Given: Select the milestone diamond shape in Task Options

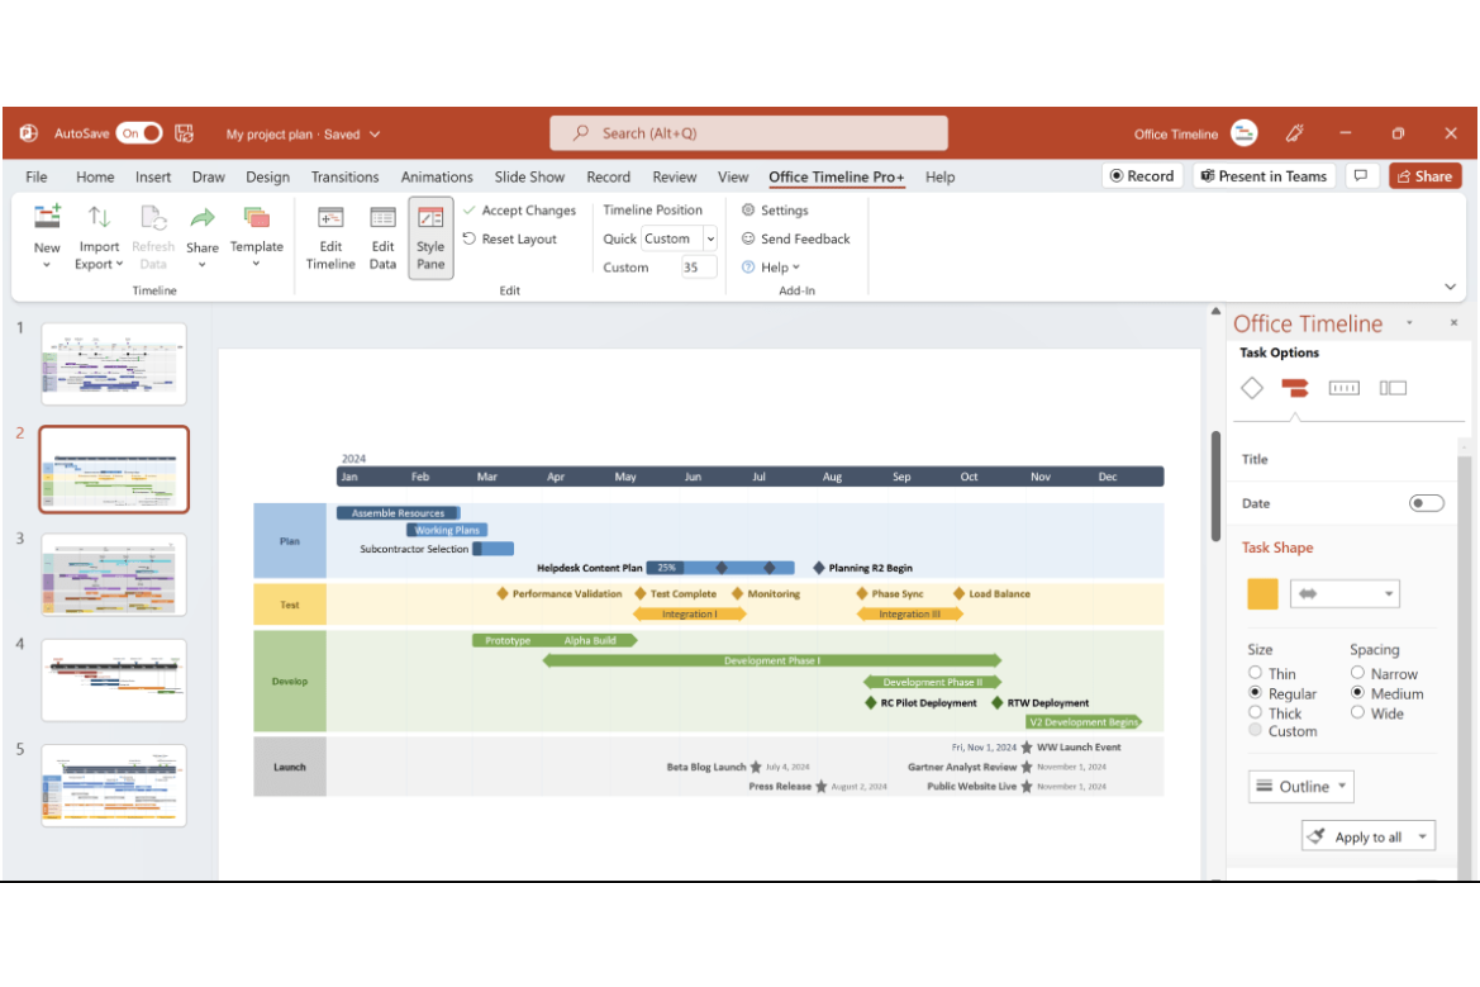Looking at the screenshot, I should [1252, 387].
